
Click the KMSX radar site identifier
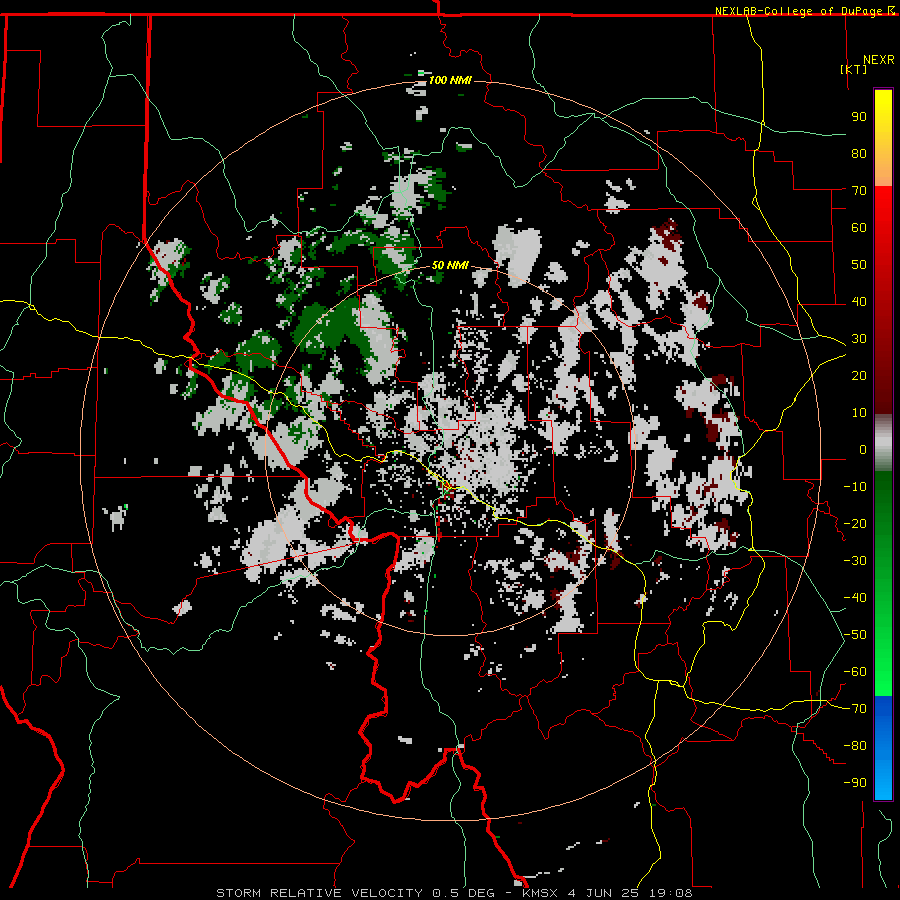[541, 893]
